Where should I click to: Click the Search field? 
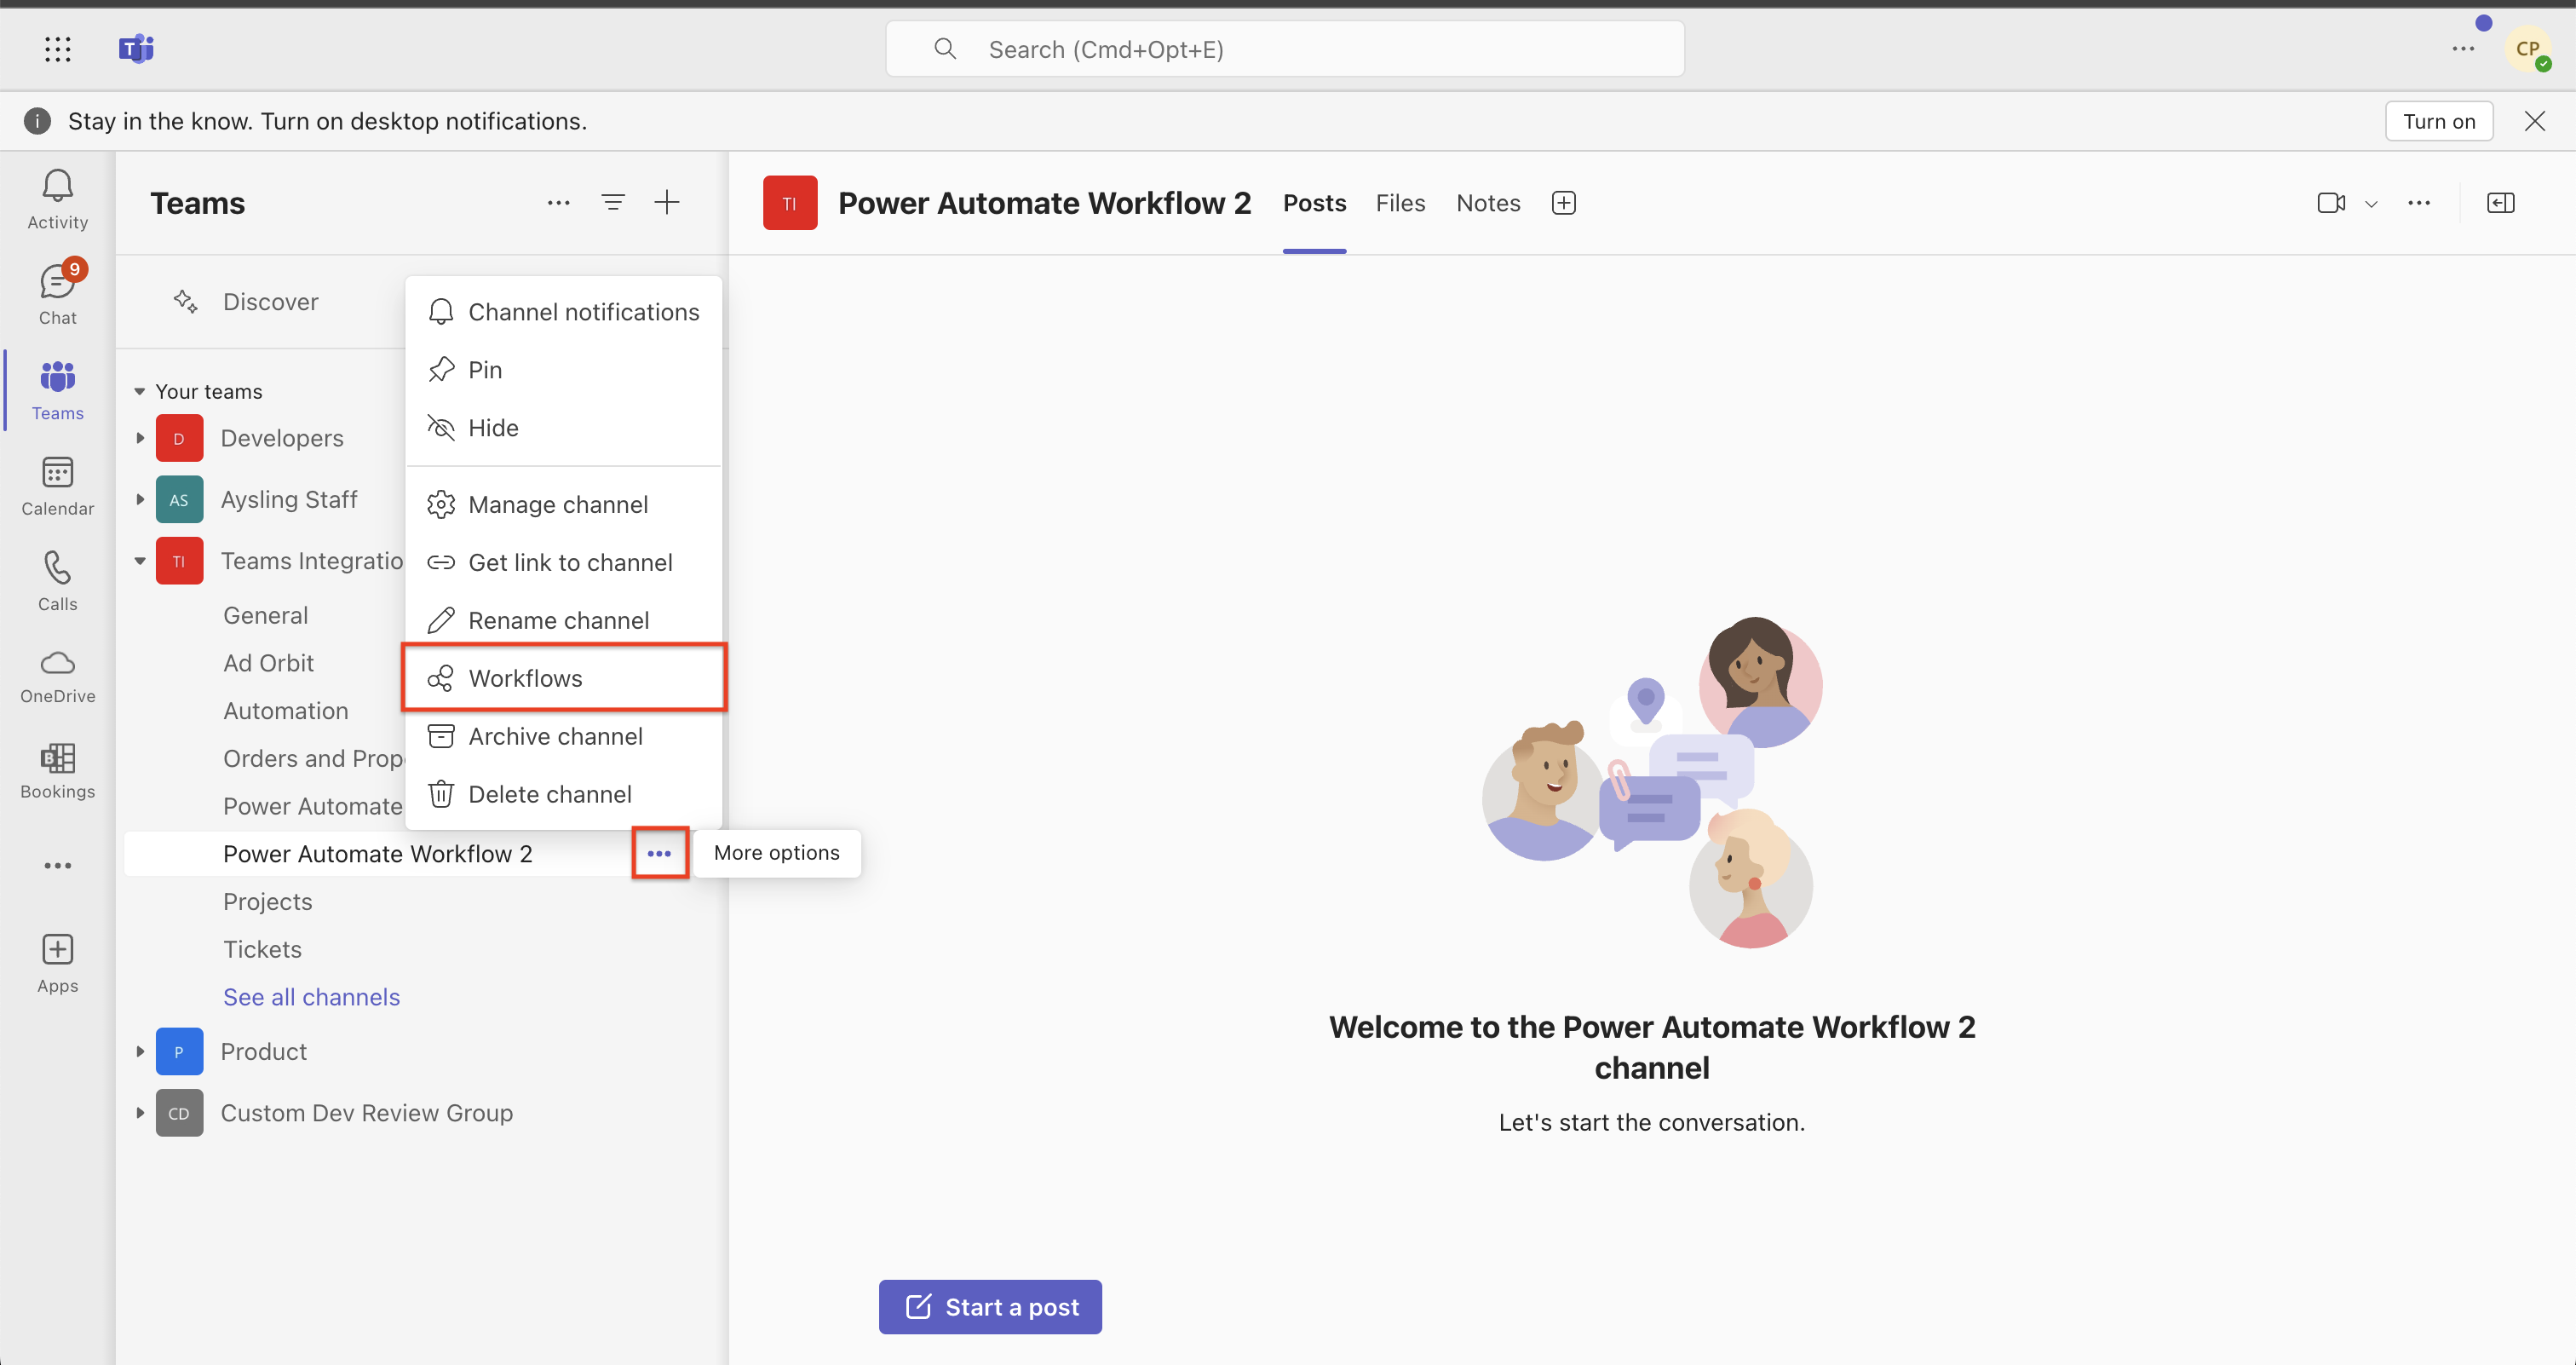[1284, 49]
